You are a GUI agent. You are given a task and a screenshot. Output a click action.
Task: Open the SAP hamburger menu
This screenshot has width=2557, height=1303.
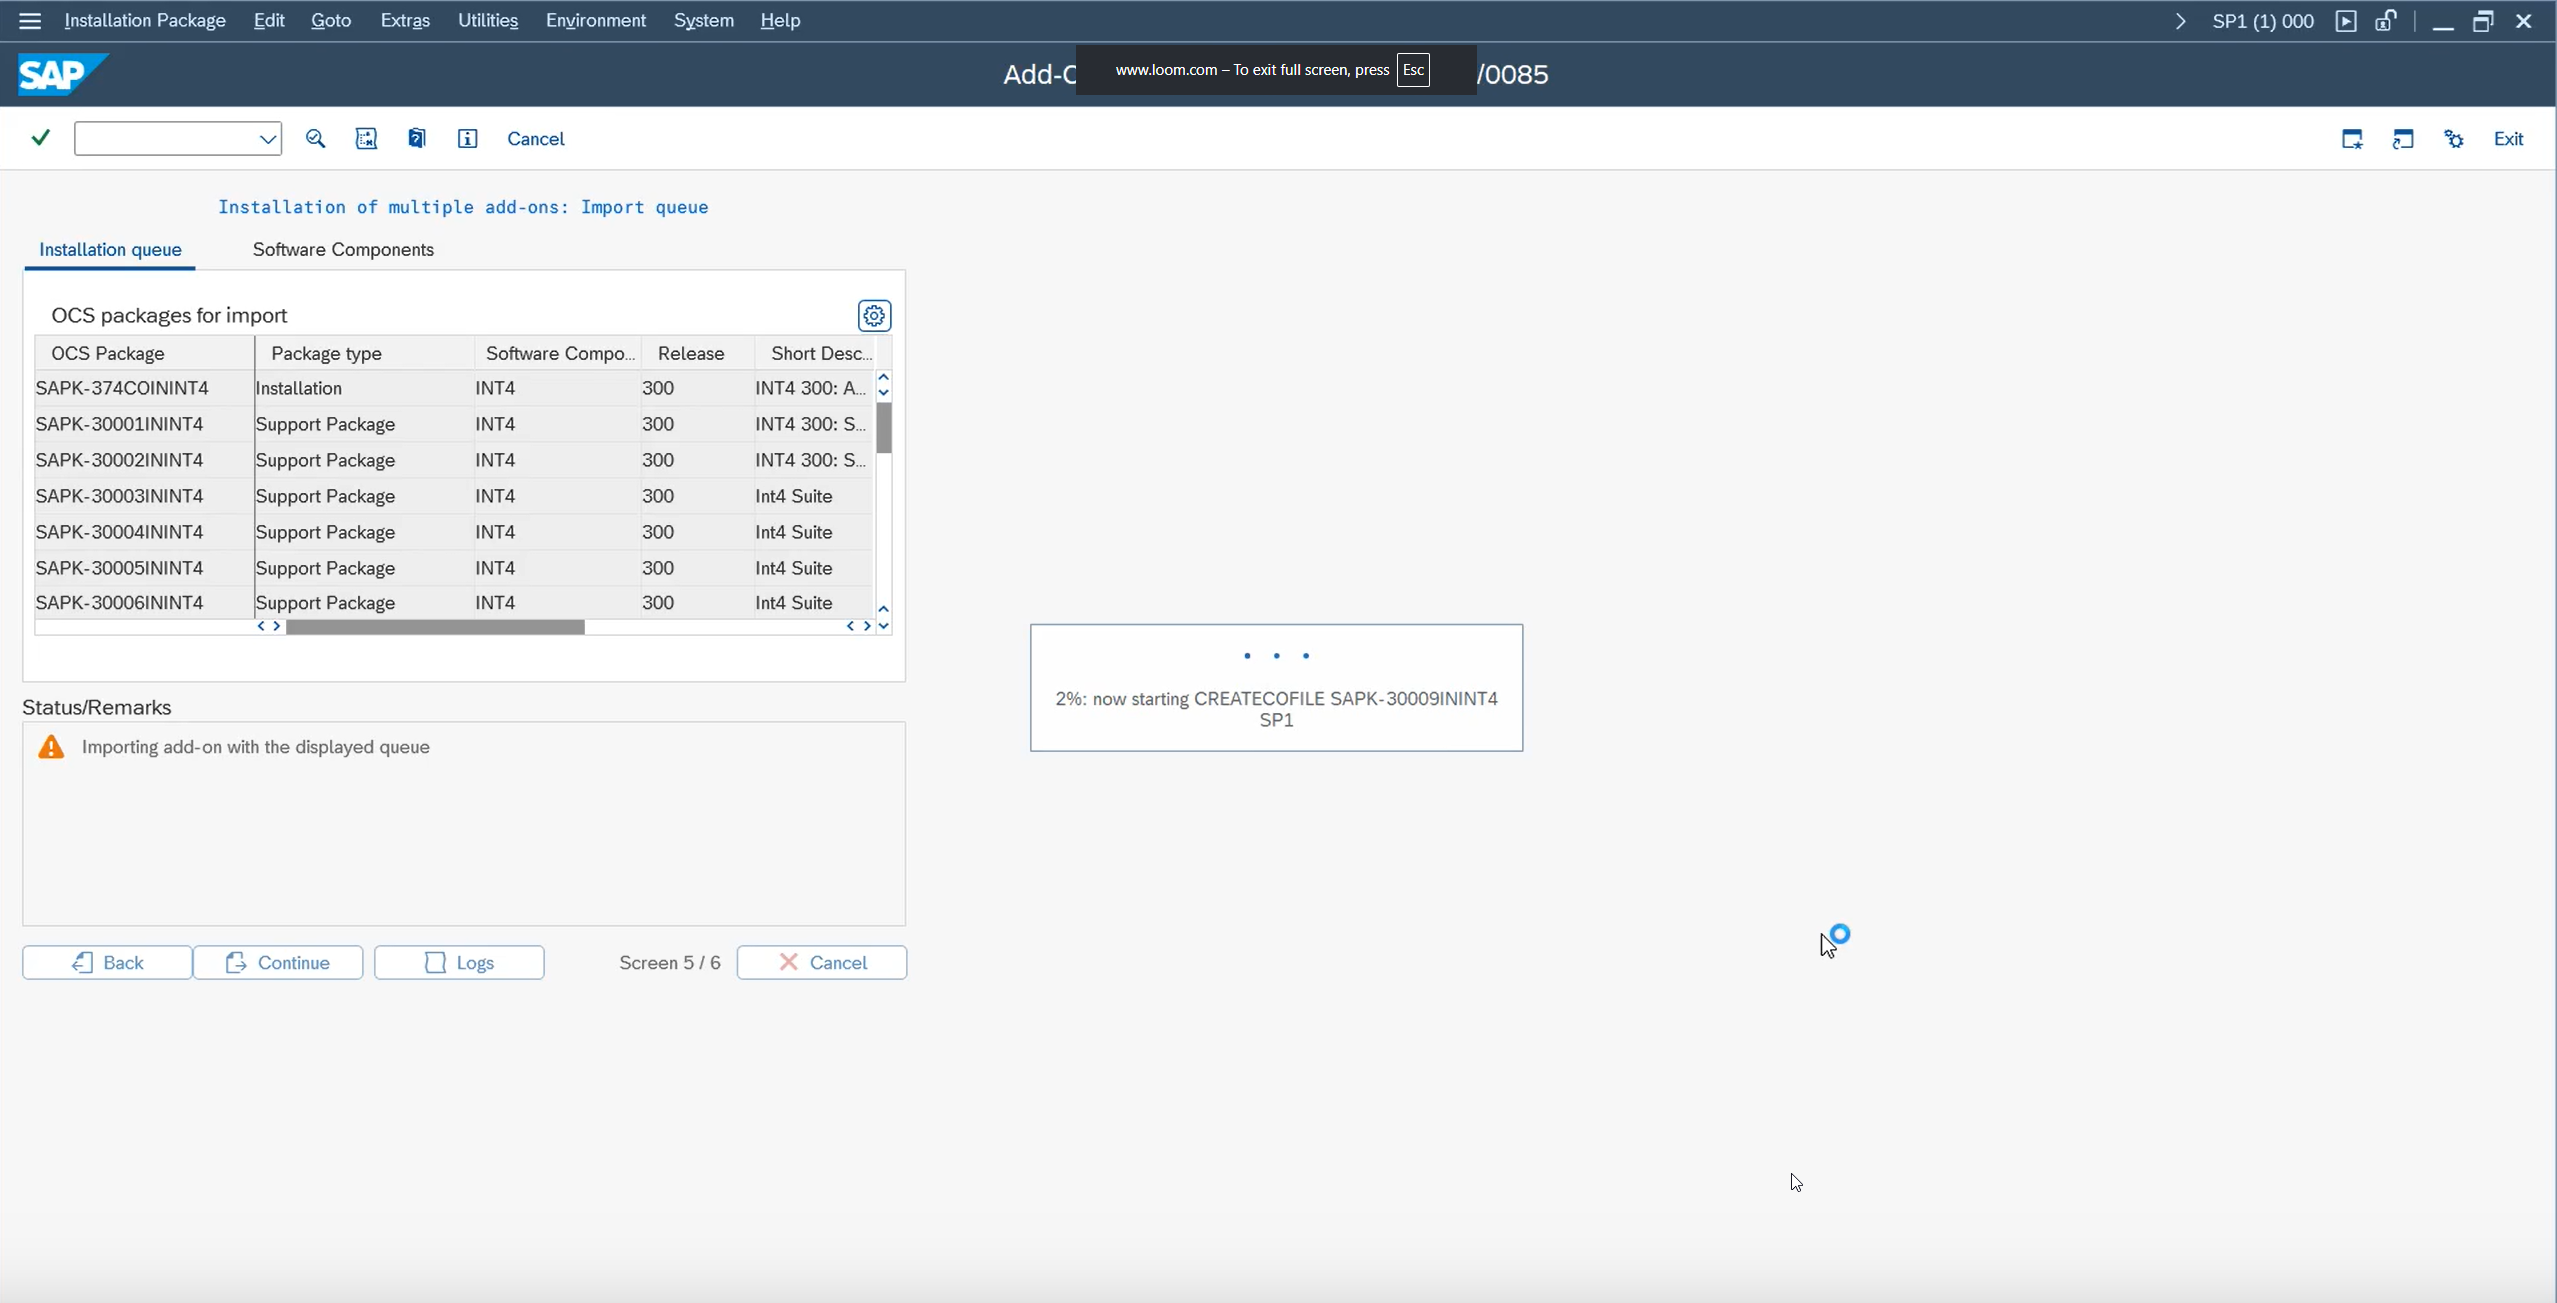pos(30,20)
